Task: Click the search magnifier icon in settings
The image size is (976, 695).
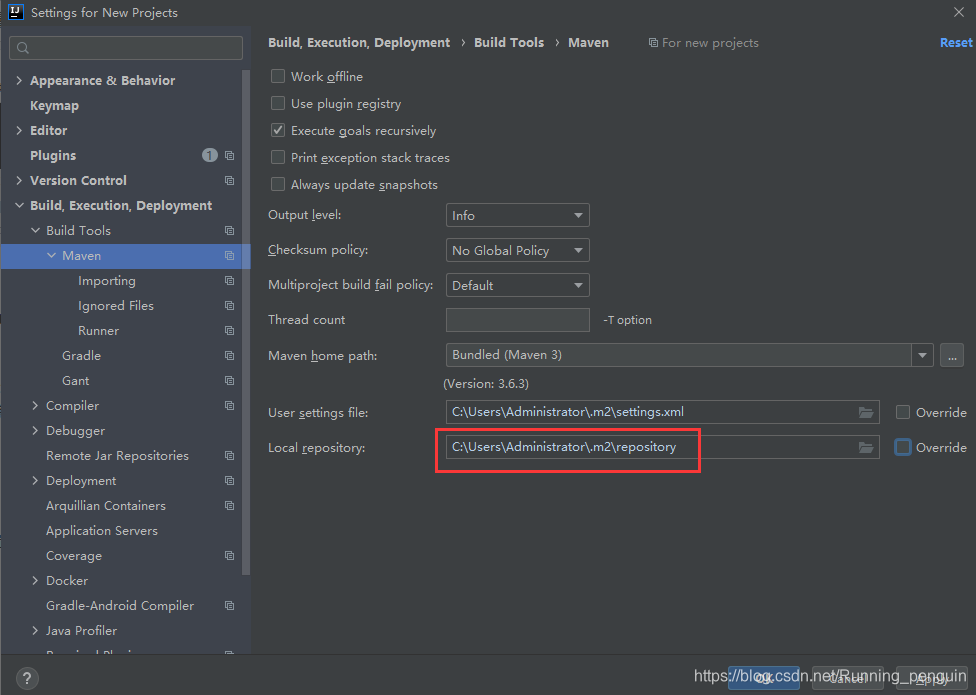Action: click(x=23, y=48)
